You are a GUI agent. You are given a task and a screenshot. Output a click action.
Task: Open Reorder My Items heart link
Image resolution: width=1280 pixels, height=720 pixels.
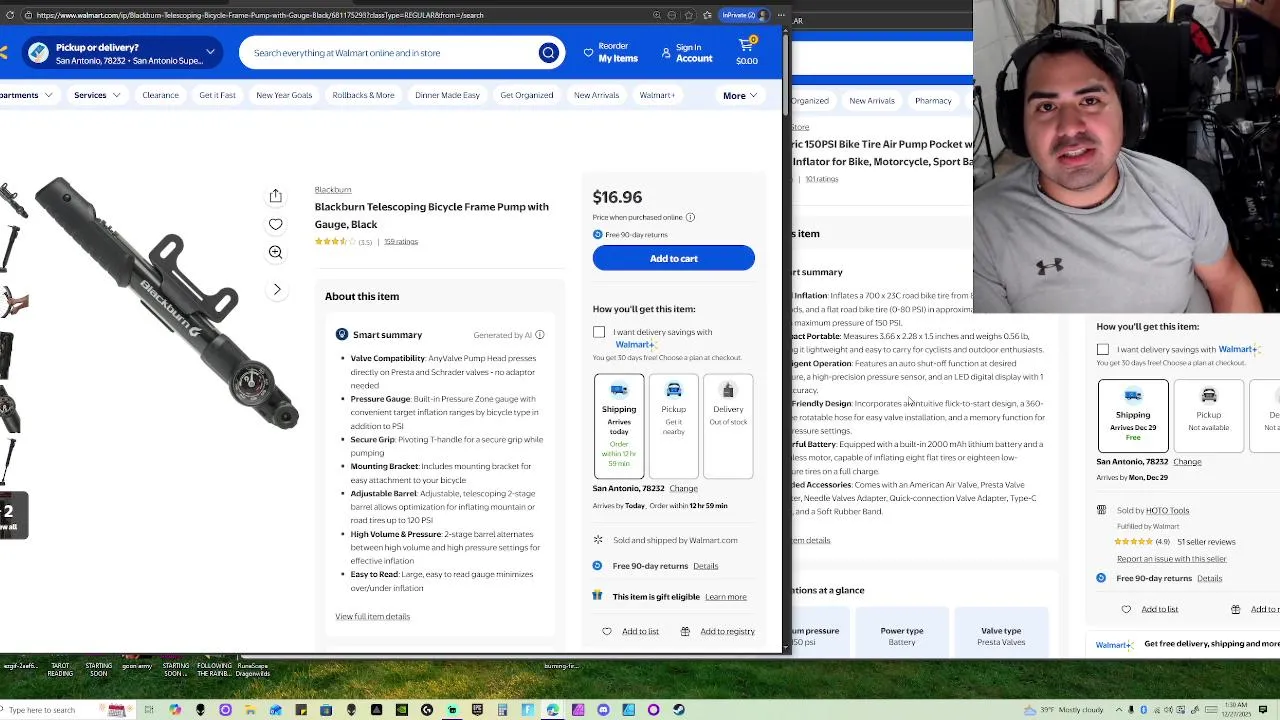611,53
